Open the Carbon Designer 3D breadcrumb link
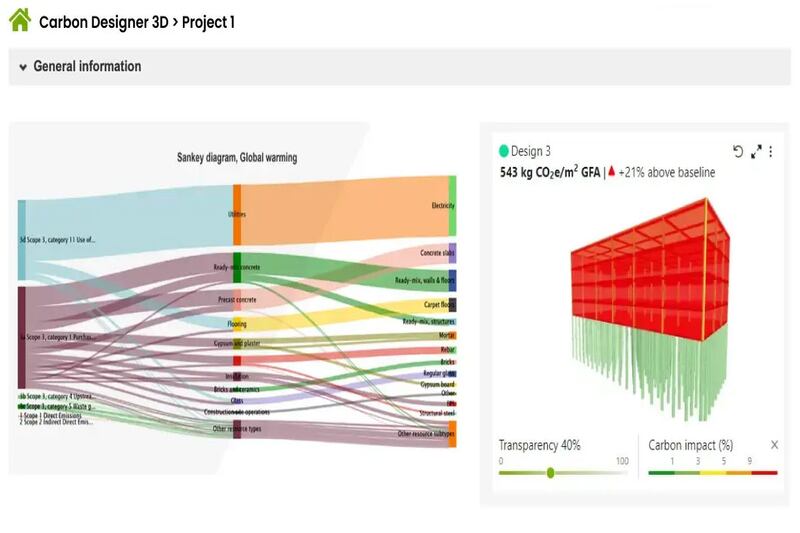The width and height of the screenshot is (800, 533). 103,21
